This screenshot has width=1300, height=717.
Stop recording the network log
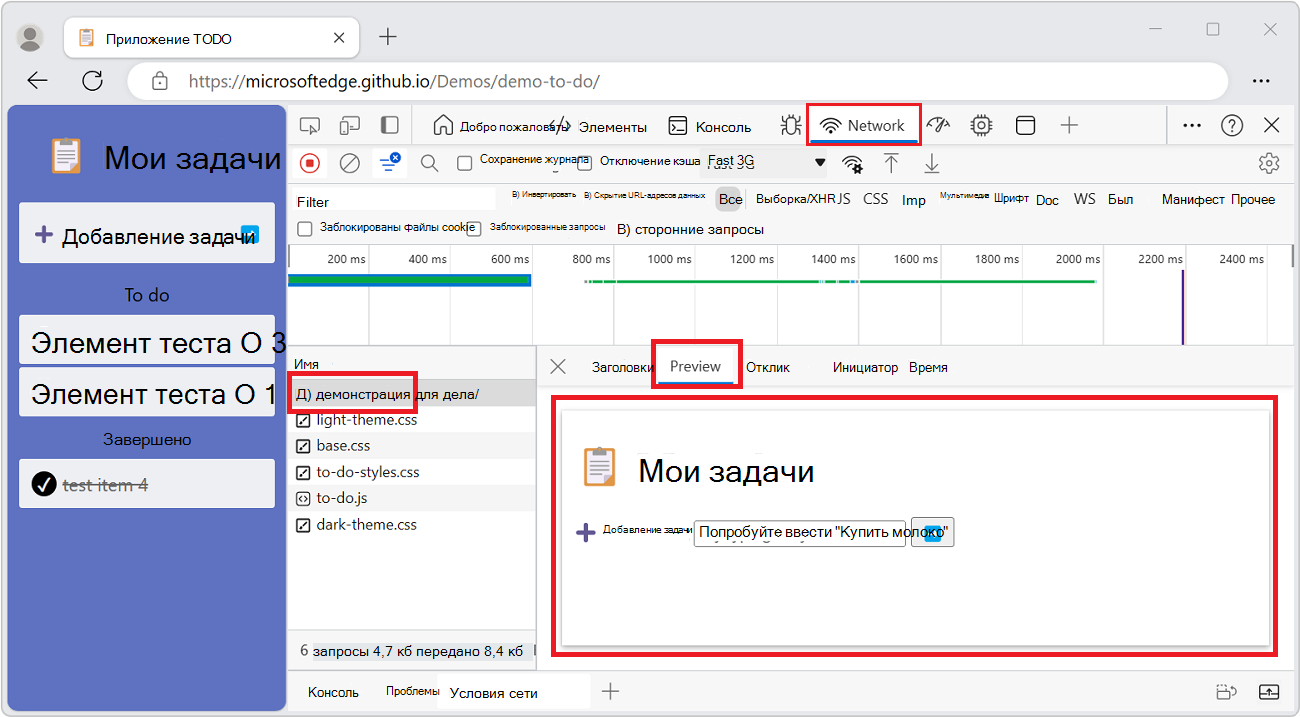pos(309,162)
